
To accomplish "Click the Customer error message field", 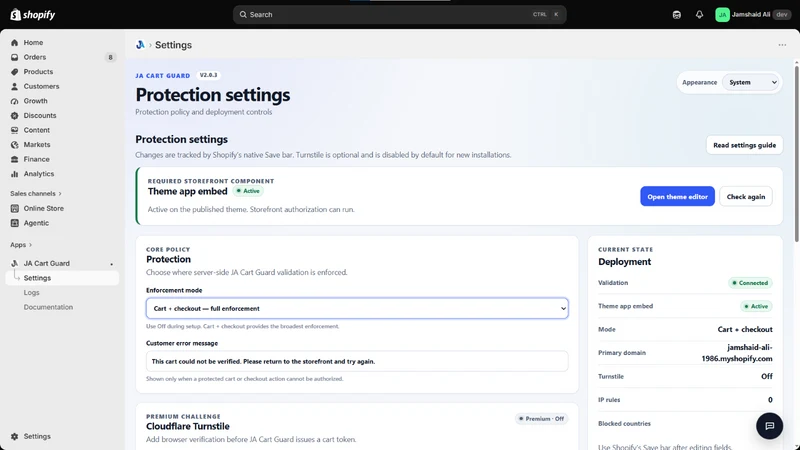I will 357,361.
